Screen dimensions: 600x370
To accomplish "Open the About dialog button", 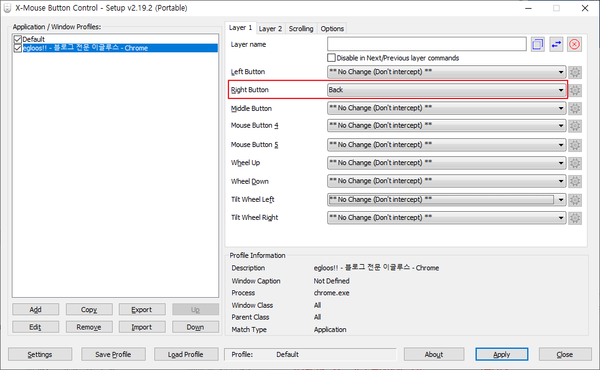I will click(434, 355).
